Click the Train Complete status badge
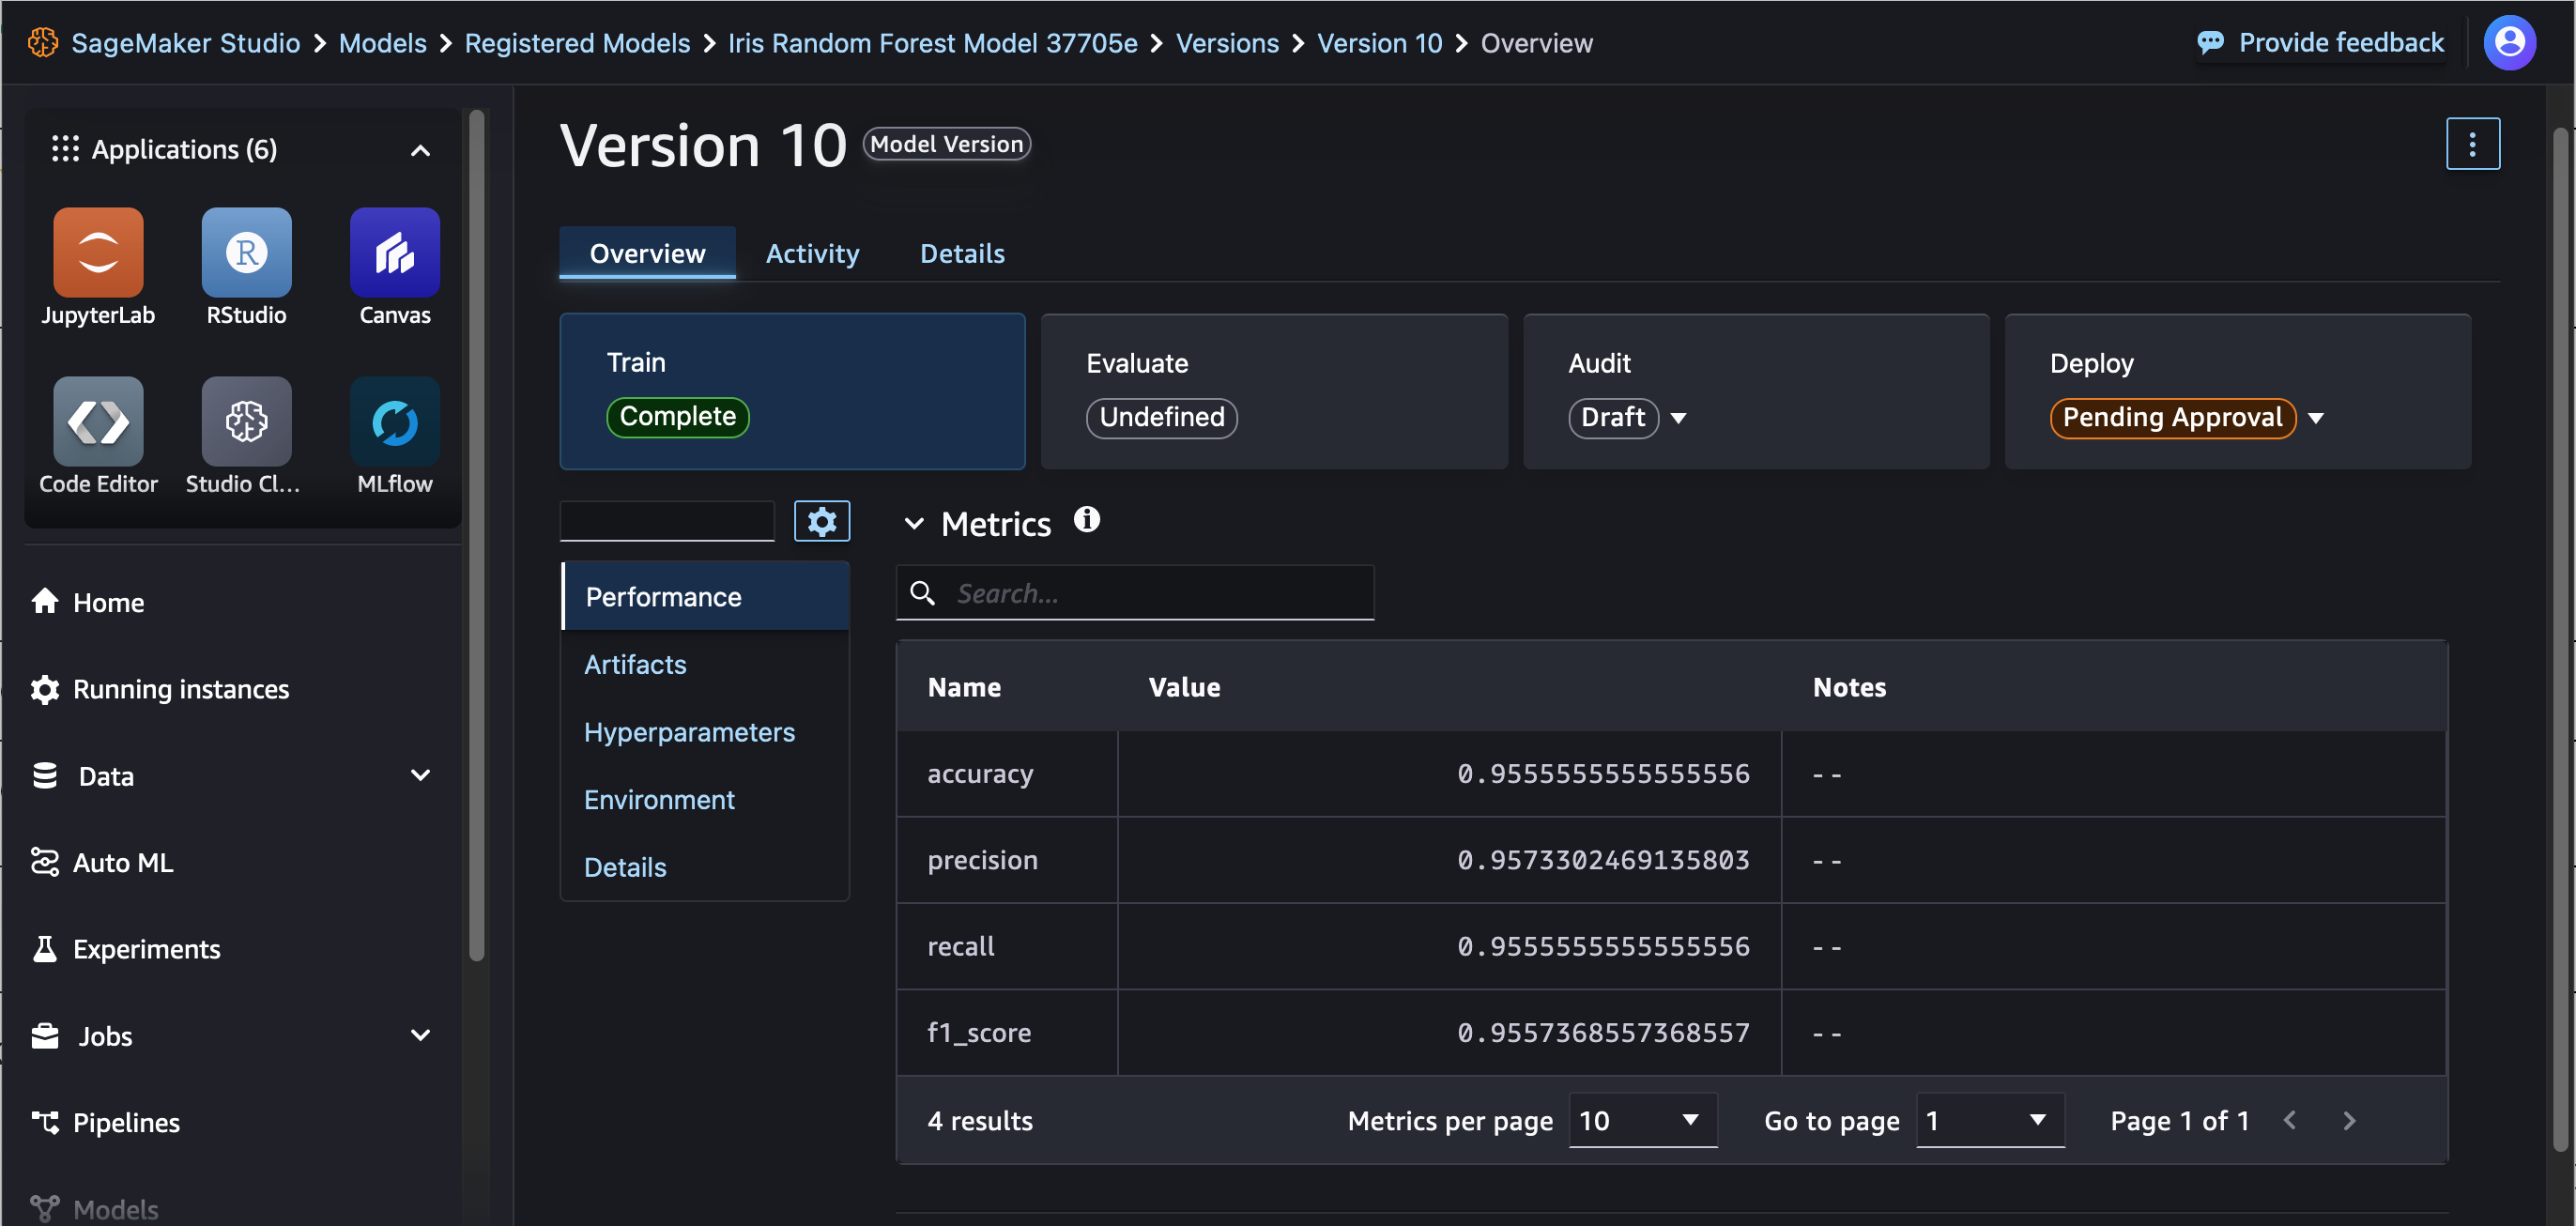 click(677, 416)
